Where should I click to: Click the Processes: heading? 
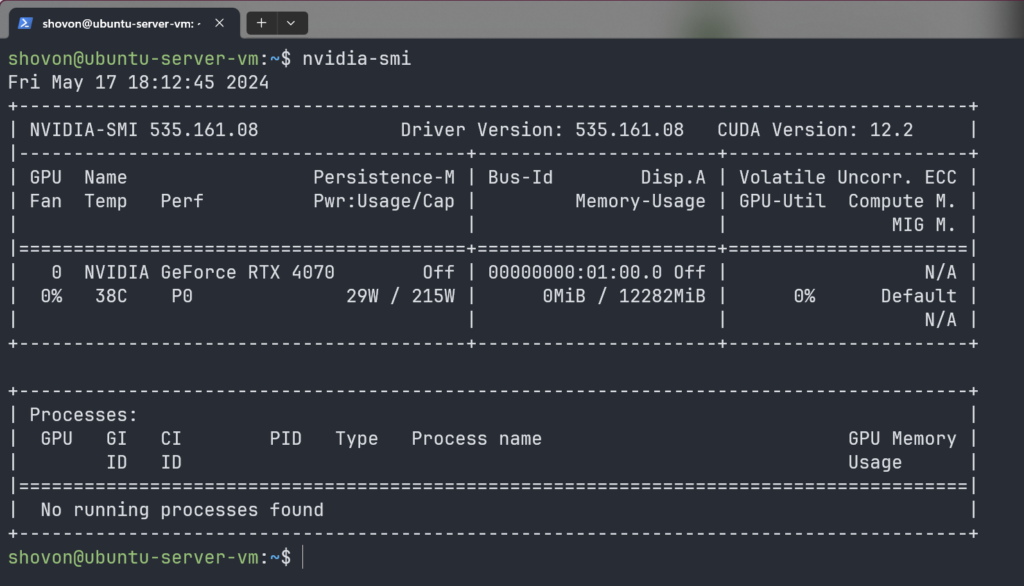click(84, 415)
